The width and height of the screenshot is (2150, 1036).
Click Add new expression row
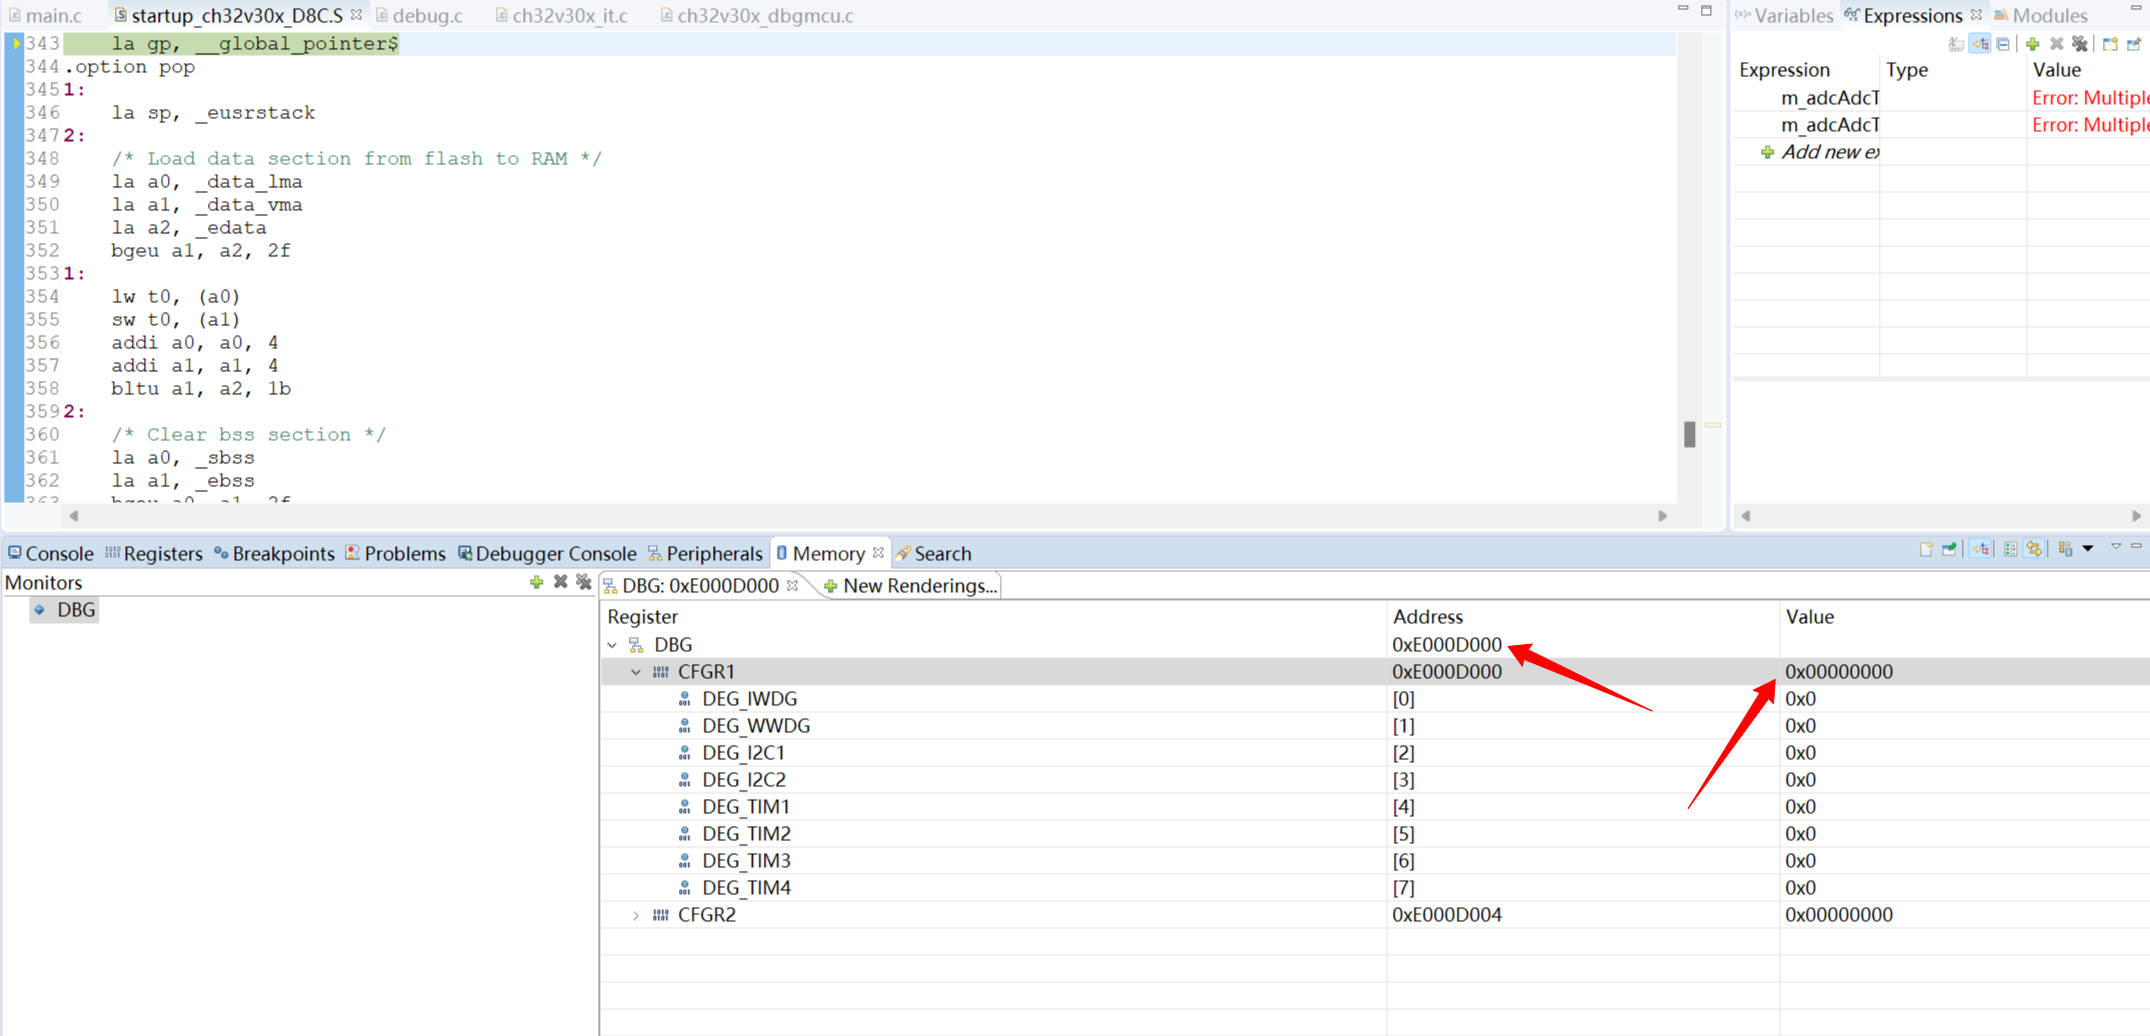click(x=1820, y=152)
